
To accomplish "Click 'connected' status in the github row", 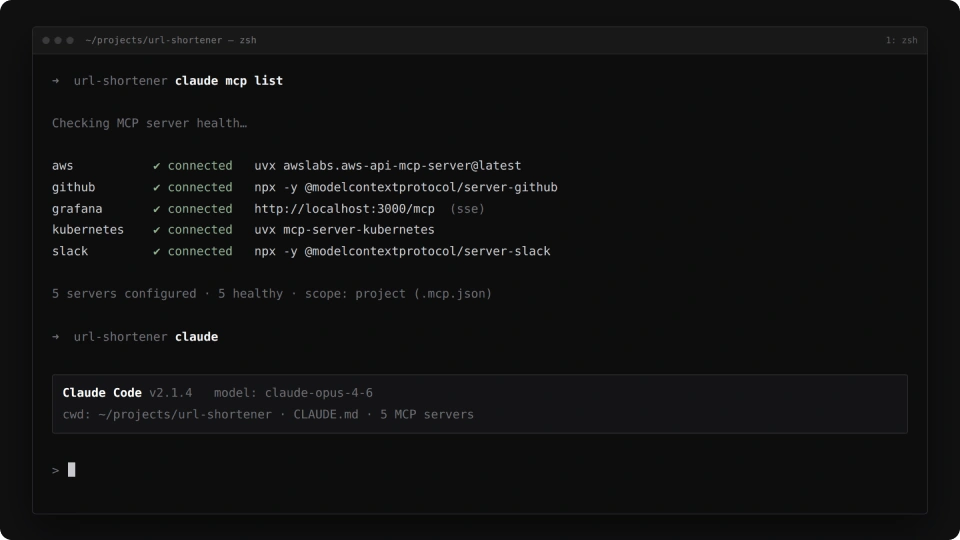I will [200, 187].
